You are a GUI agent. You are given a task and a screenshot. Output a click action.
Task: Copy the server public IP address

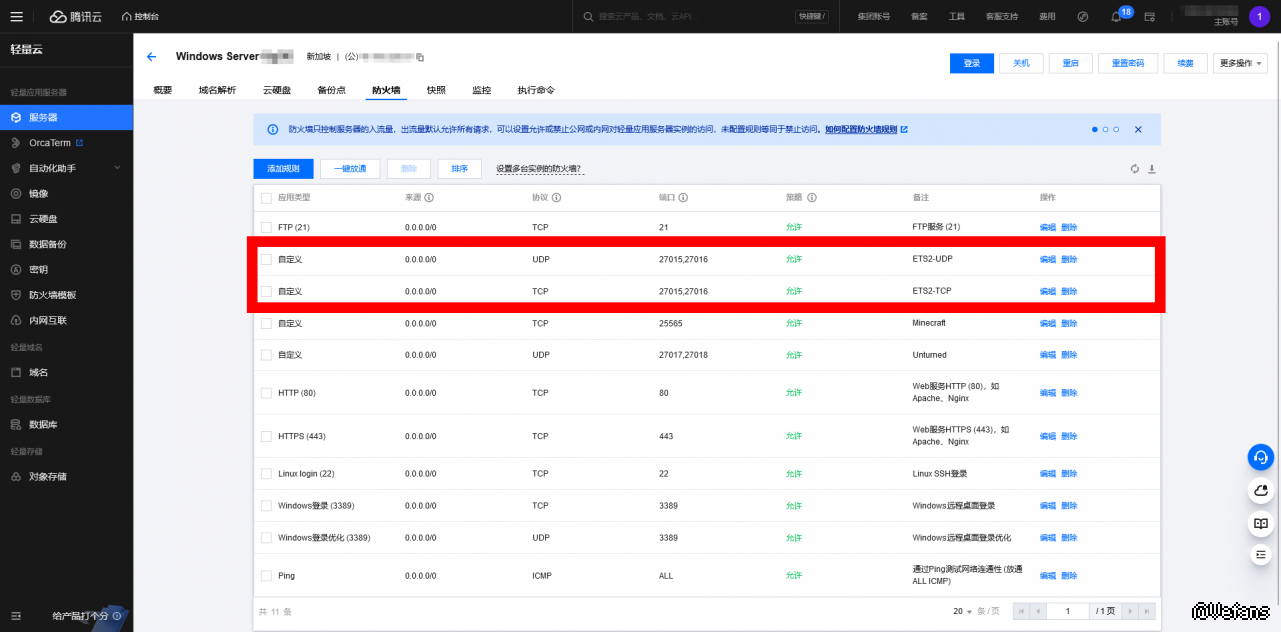pos(420,57)
